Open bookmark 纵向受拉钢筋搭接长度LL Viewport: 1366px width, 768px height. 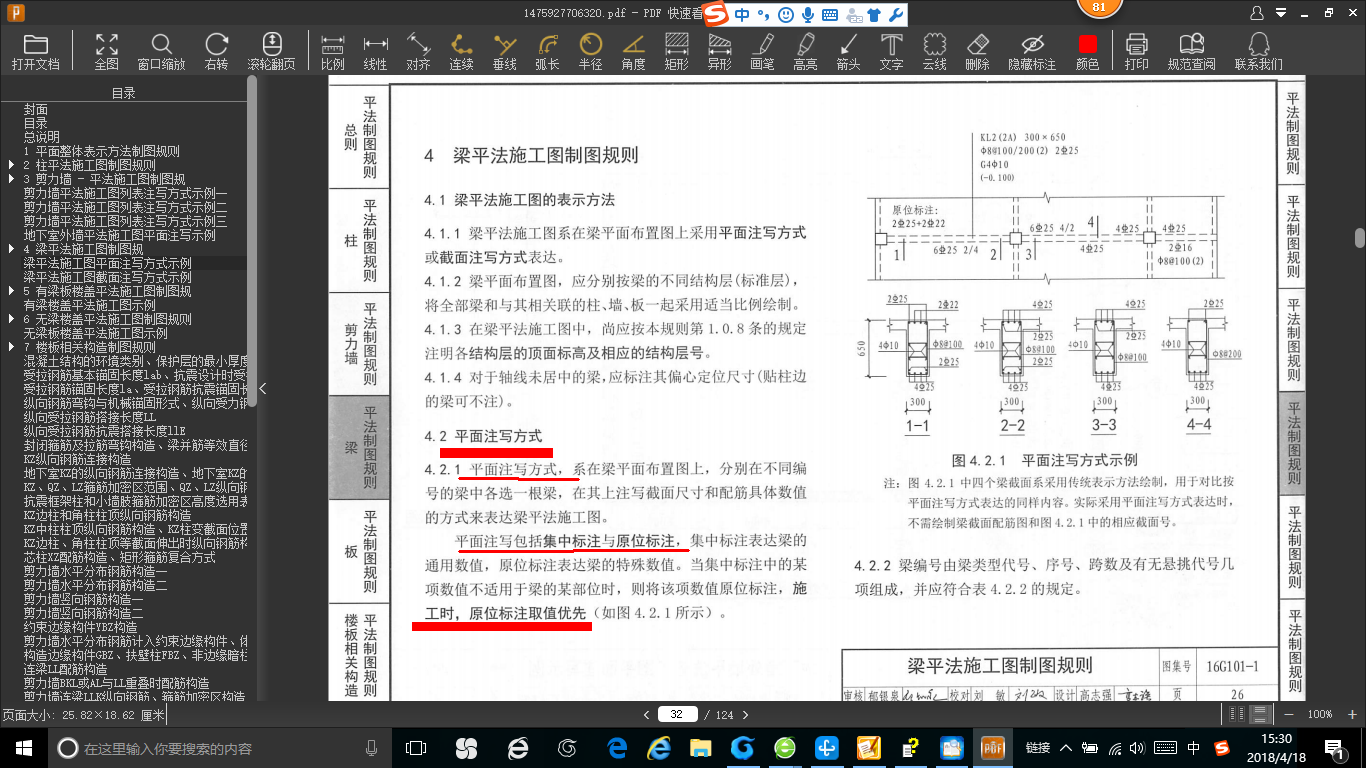point(90,417)
